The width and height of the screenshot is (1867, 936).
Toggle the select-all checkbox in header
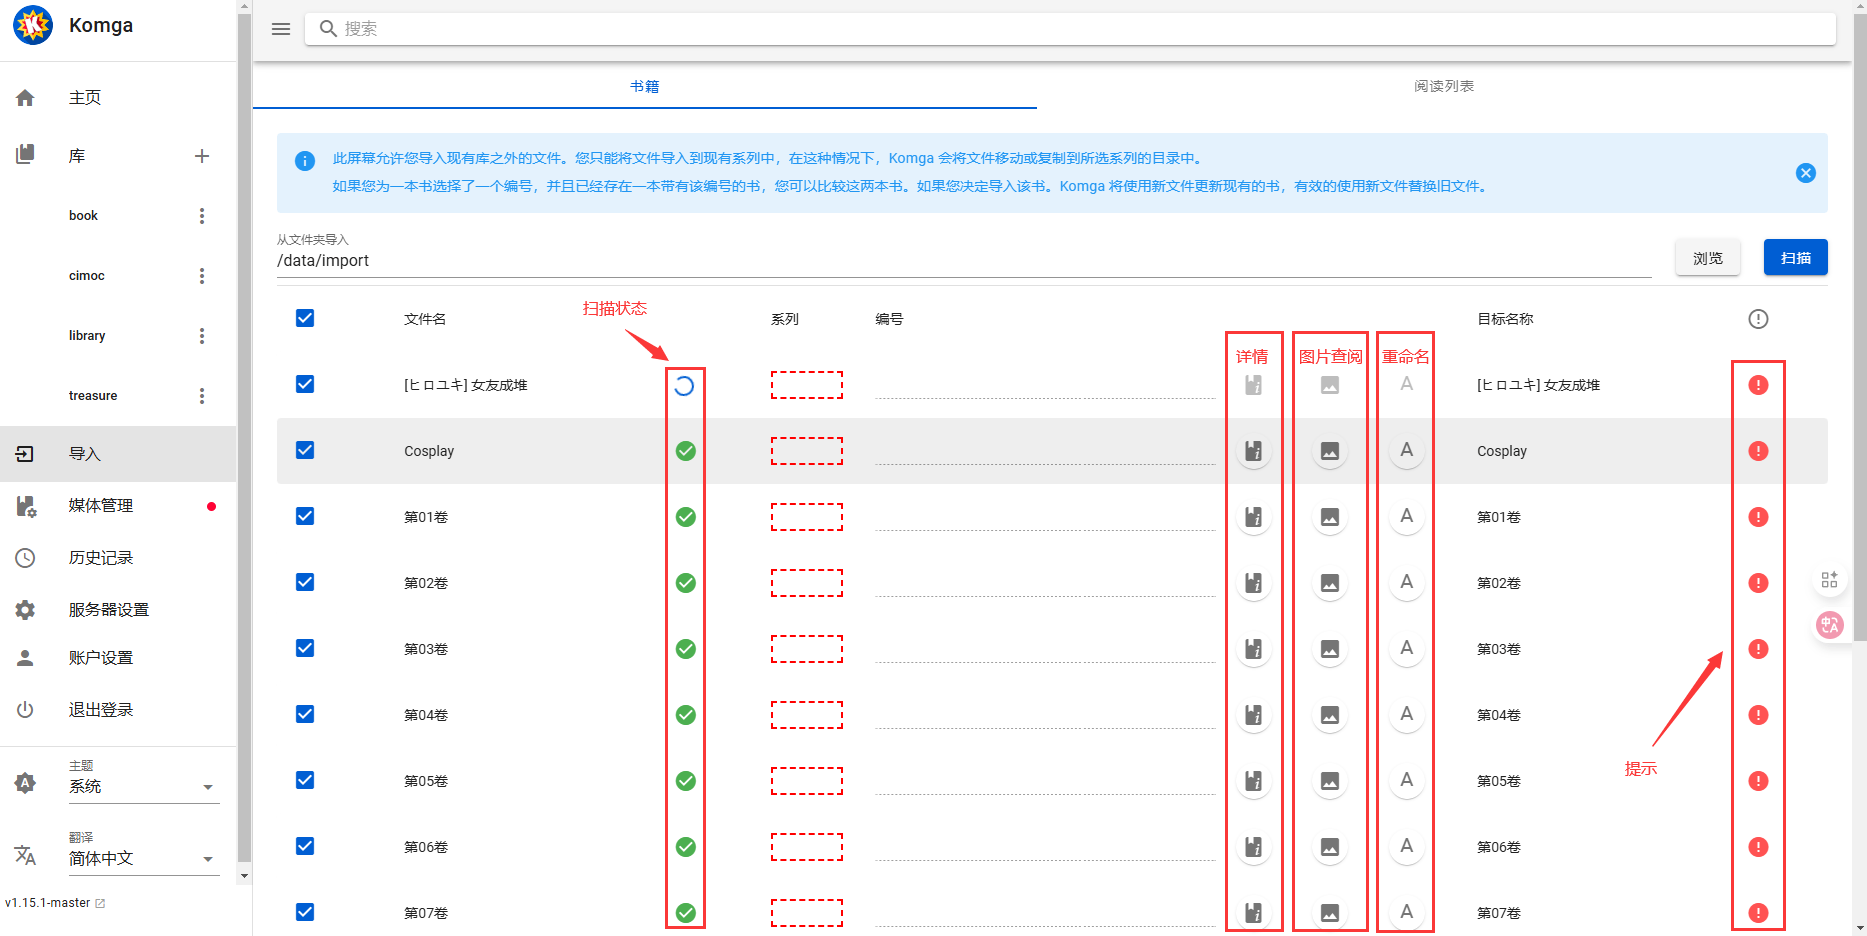click(x=305, y=318)
